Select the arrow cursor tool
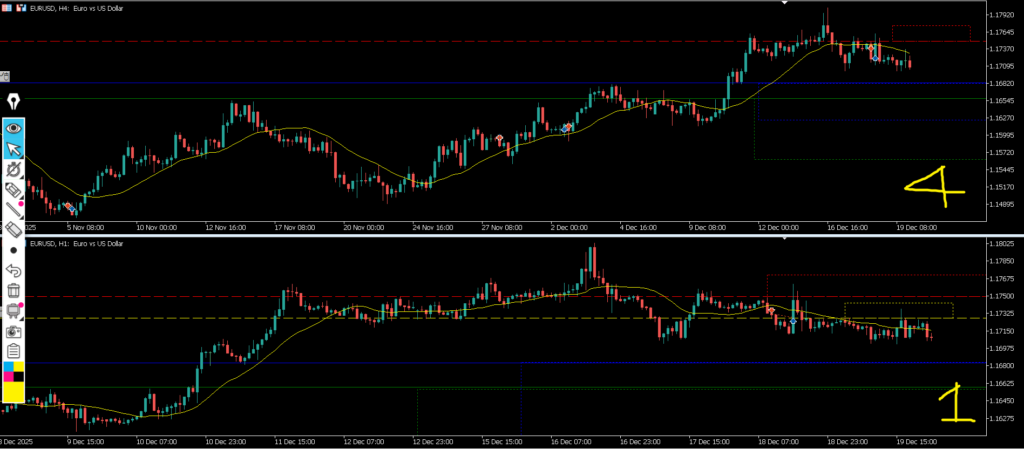The height and width of the screenshot is (449, 1024). [x=14, y=149]
